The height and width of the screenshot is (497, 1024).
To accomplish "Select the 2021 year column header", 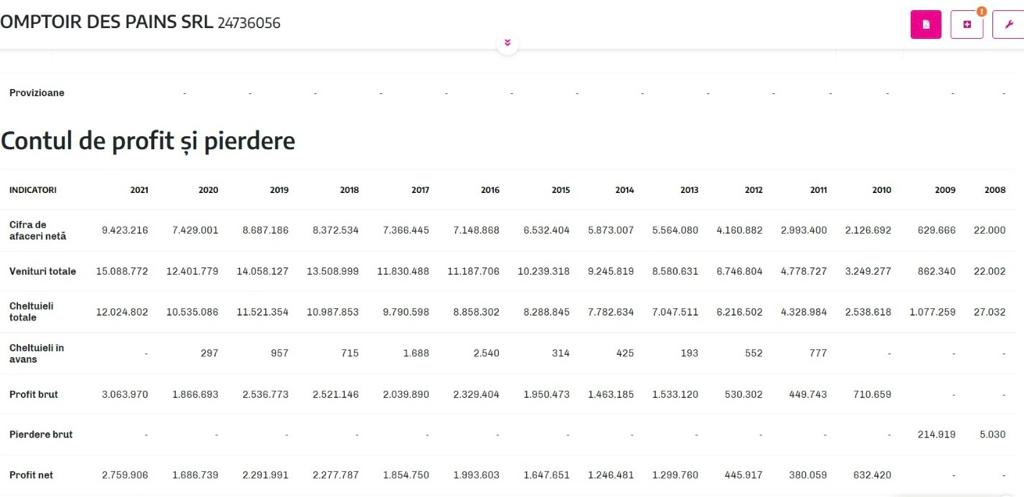I will tap(138, 189).
